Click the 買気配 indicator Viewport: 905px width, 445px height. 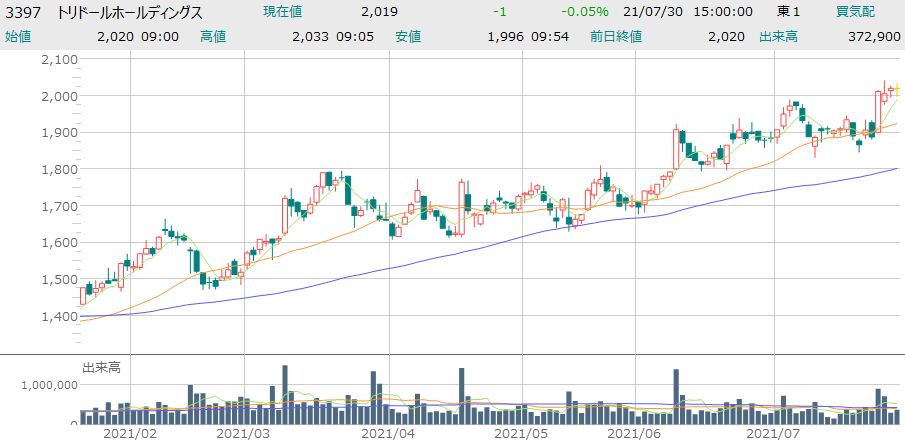coord(856,12)
